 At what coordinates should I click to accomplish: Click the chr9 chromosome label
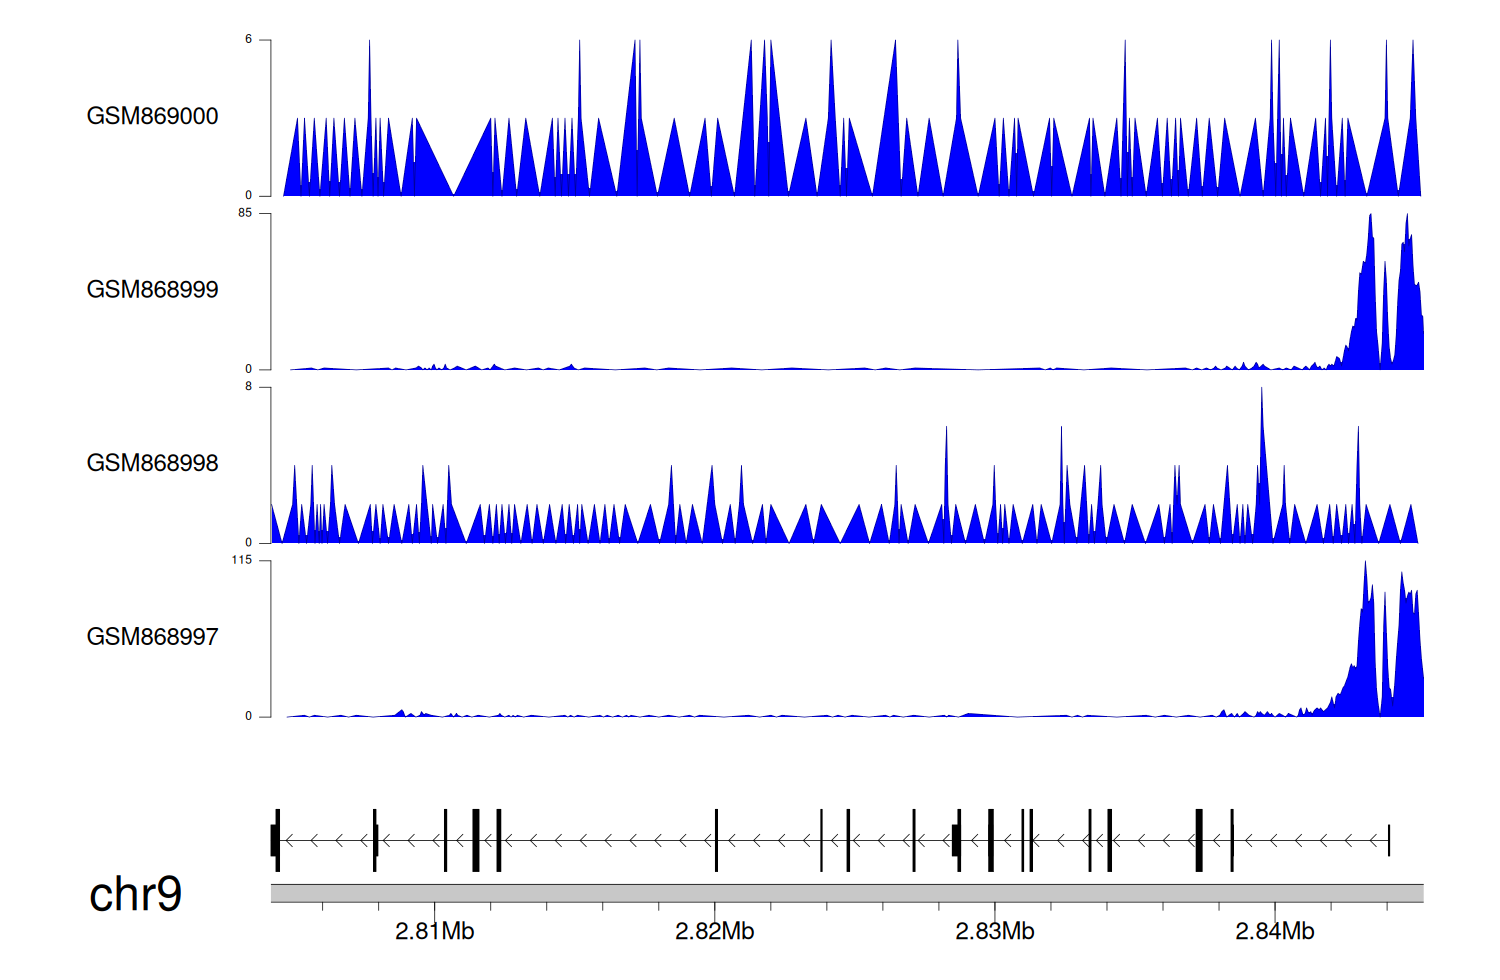135,894
